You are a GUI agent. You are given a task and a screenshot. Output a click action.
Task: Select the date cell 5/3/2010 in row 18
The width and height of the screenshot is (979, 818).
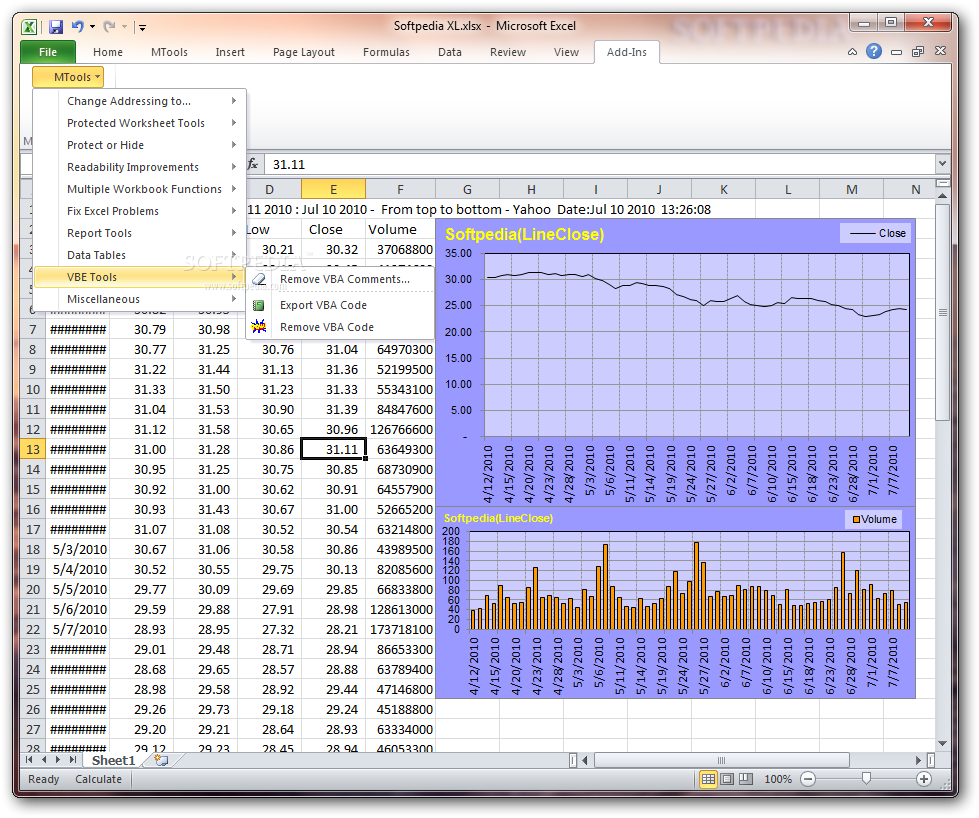point(79,549)
